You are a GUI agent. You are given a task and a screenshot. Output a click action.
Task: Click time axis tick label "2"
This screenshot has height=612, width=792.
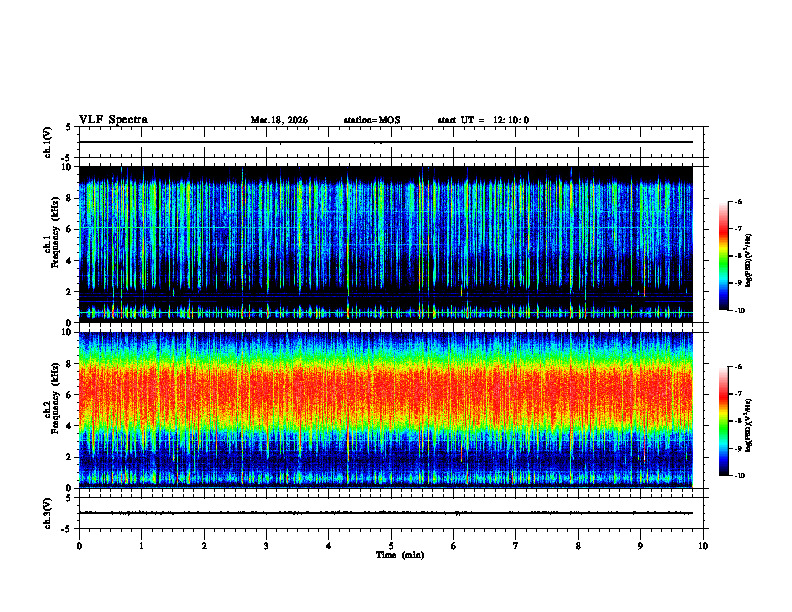204,546
